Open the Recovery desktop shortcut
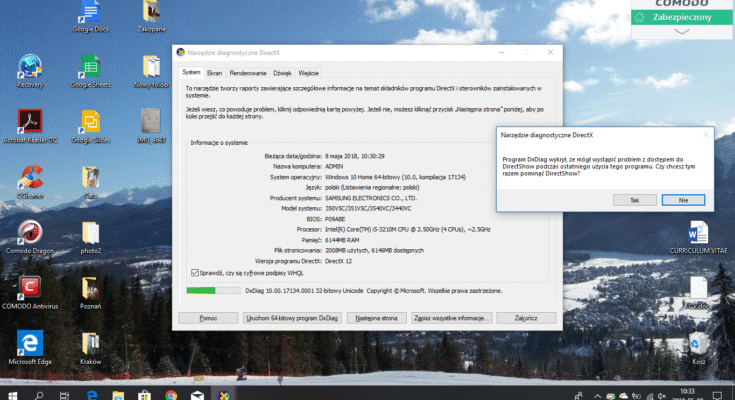 (x=30, y=71)
